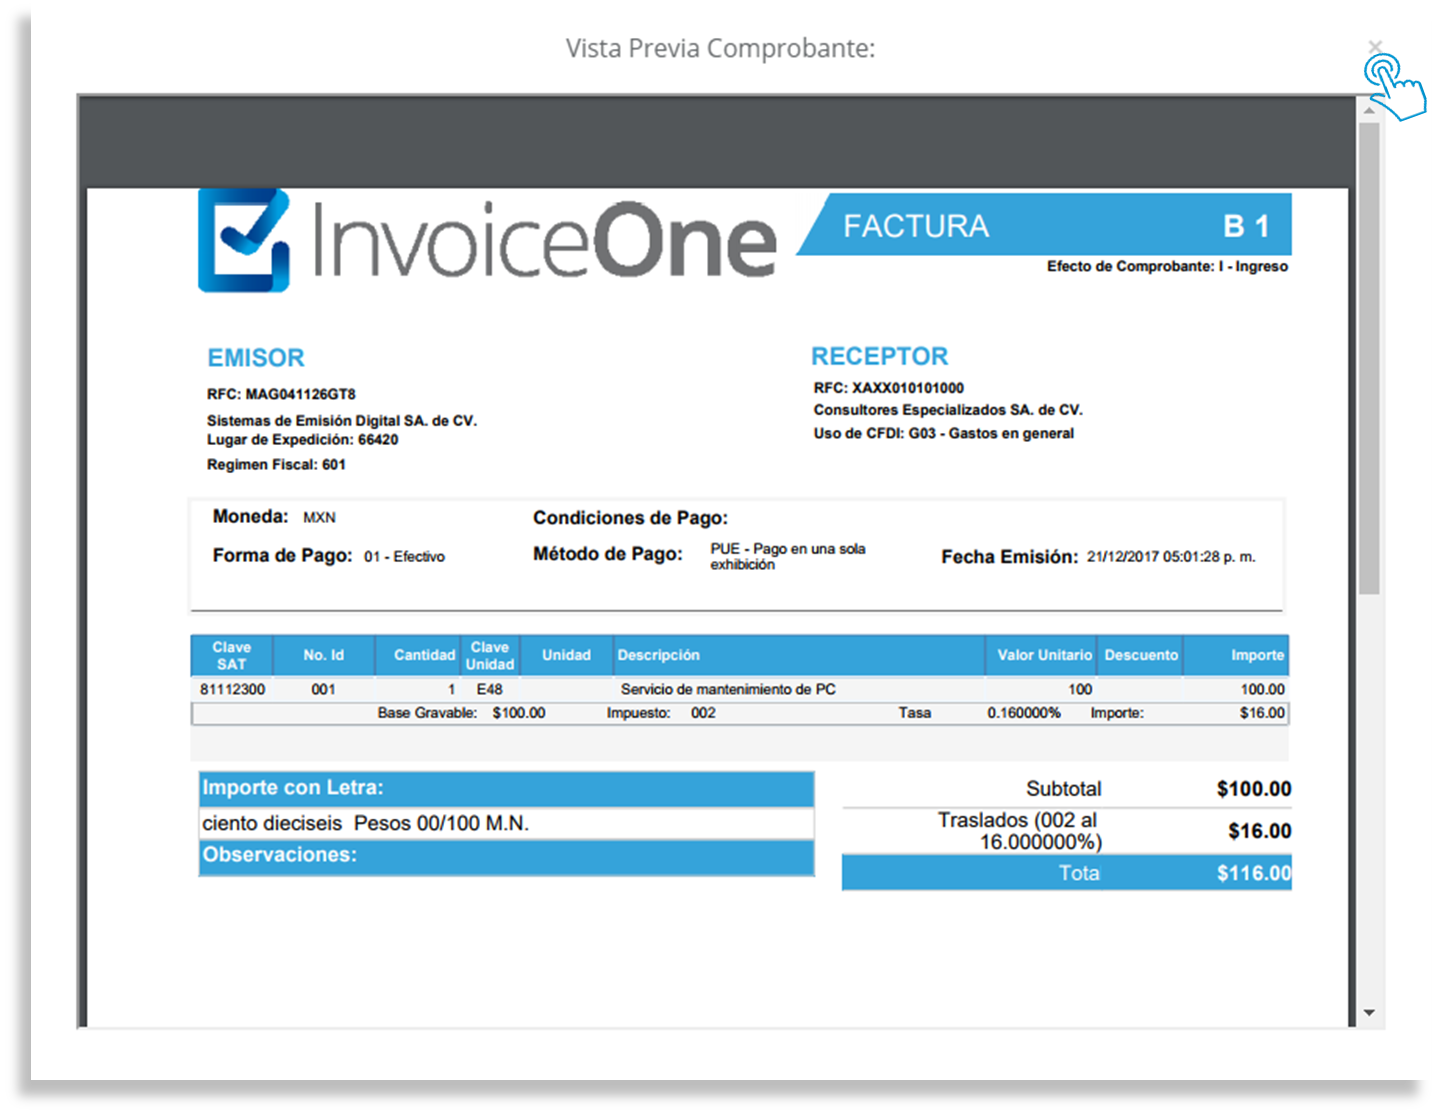Click the RECEPTOR heading
Viewport: 1435px width, 1113px height.
[879, 356]
